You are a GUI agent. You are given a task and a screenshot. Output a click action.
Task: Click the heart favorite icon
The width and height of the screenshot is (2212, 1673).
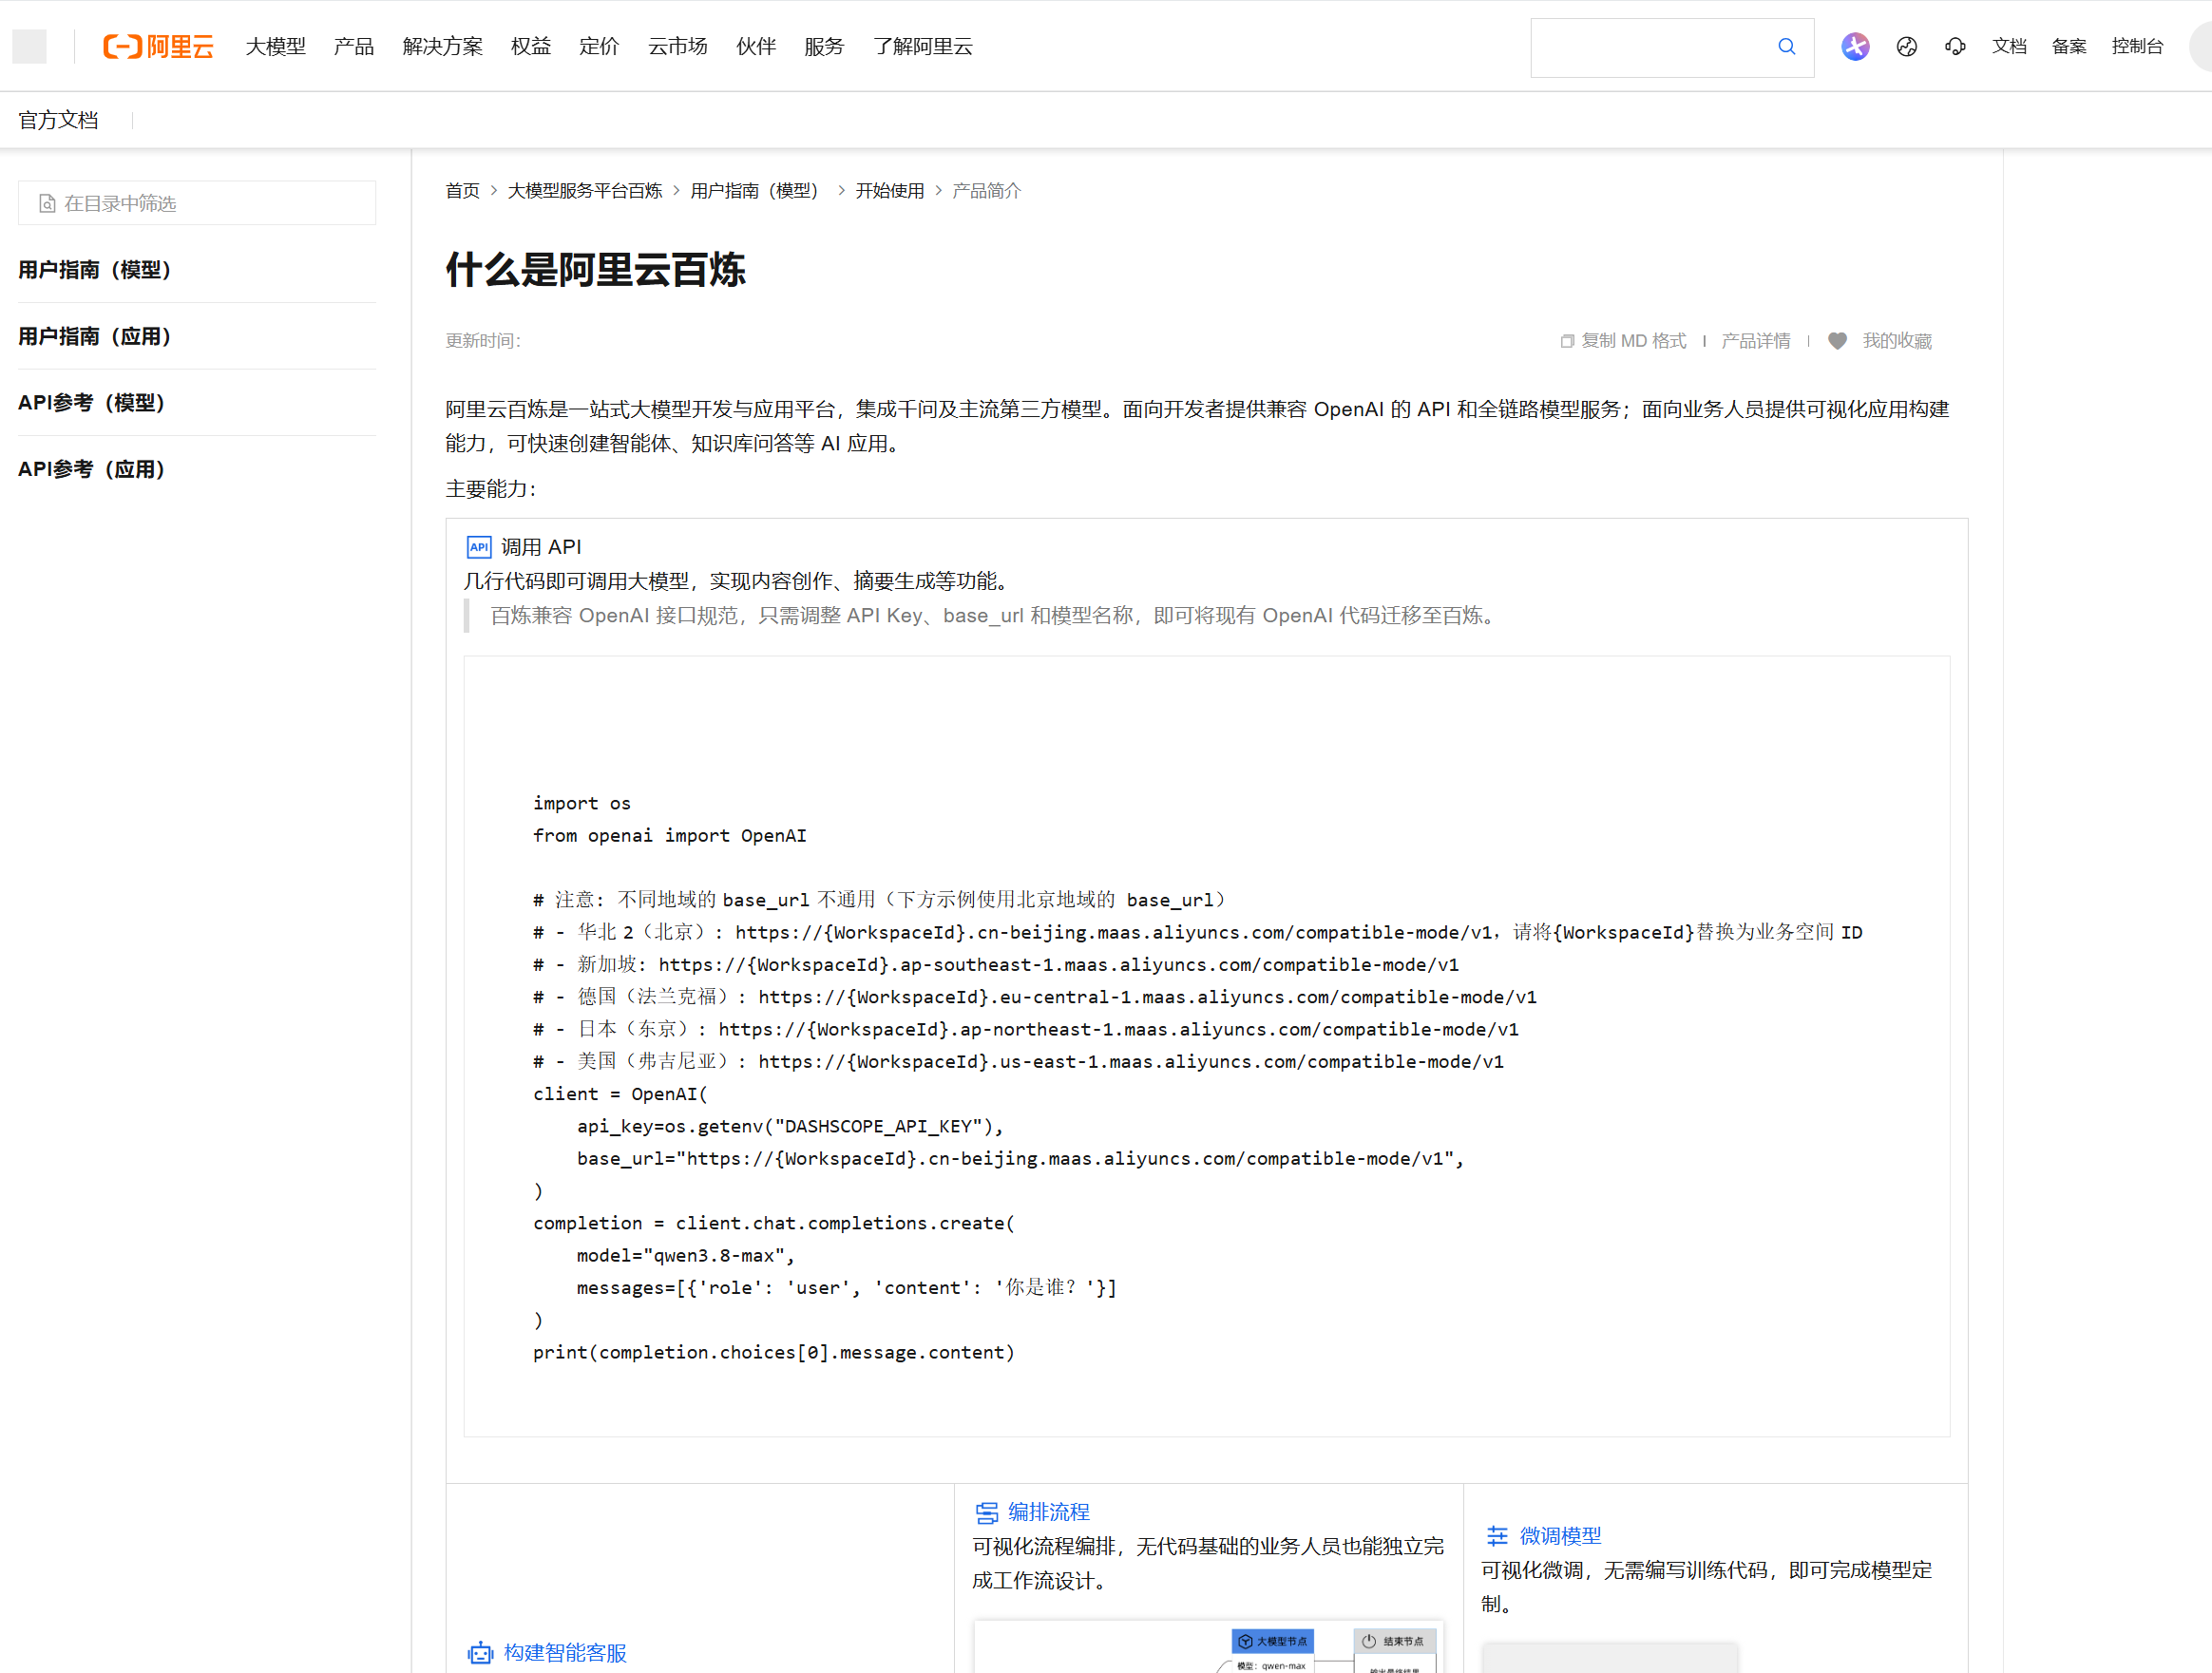(x=1837, y=341)
